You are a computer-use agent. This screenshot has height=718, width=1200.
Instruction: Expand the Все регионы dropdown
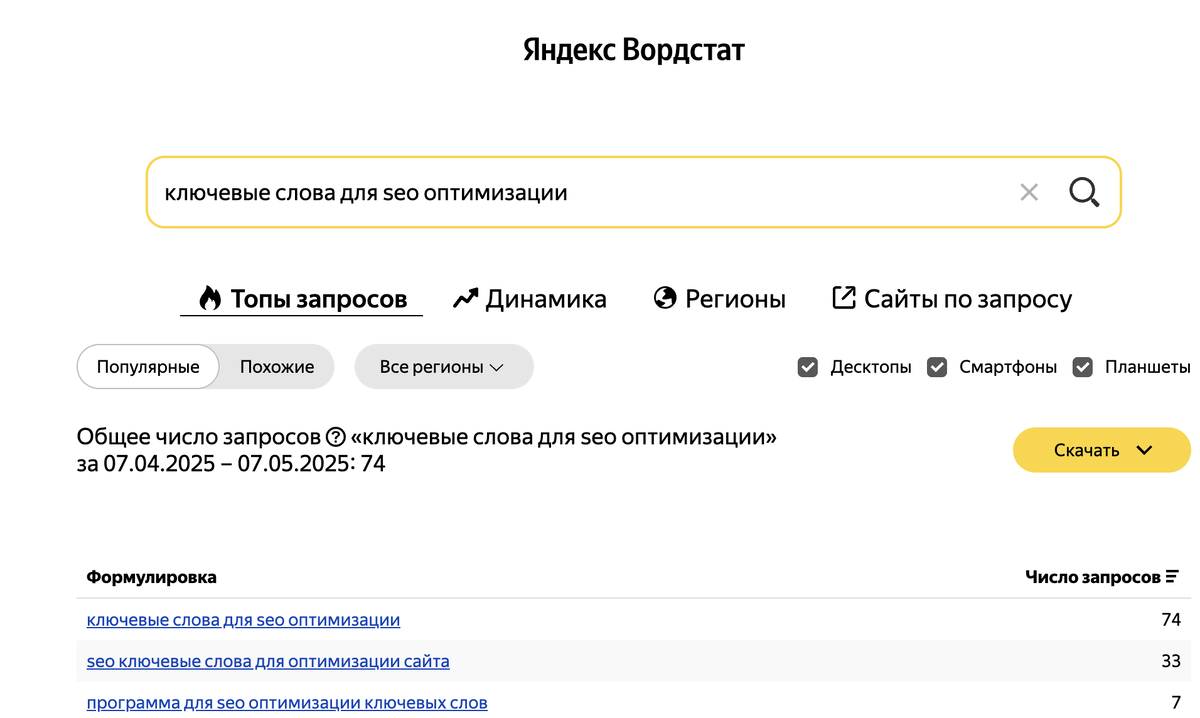(444, 367)
